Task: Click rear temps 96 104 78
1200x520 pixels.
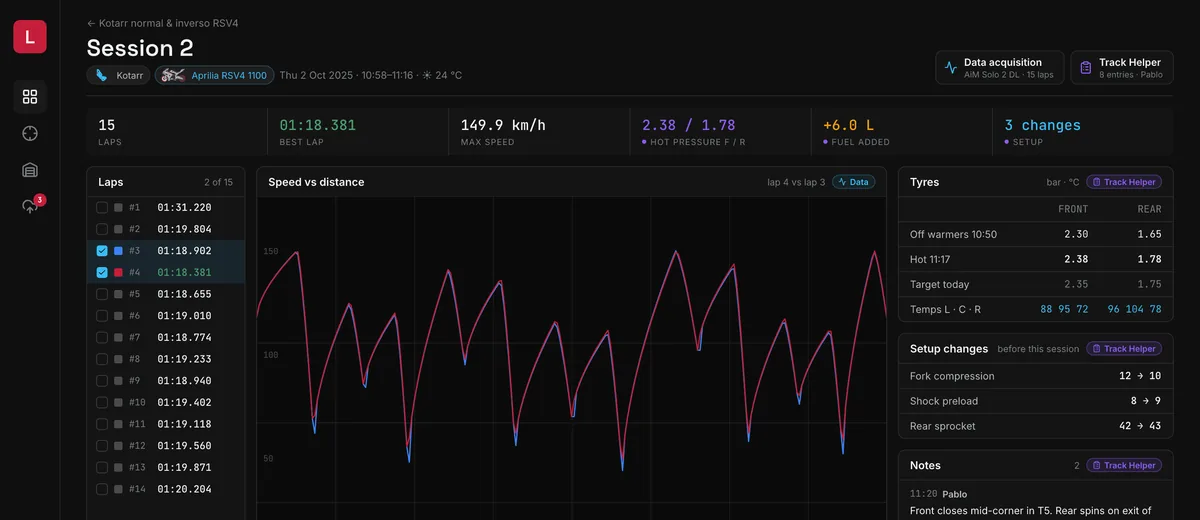Action: [x=1134, y=309]
